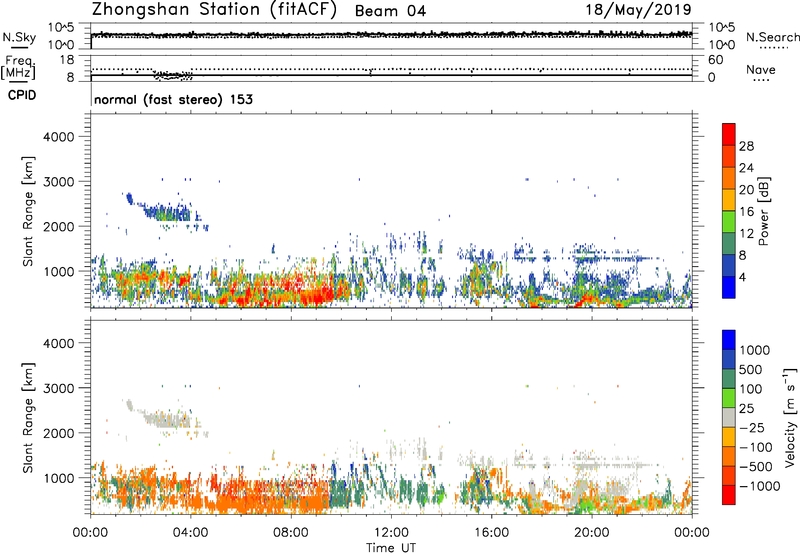The width and height of the screenshot is (800, 554).
Task: Click the power plot 'Slant Range [km]' label
Action: 28,211
